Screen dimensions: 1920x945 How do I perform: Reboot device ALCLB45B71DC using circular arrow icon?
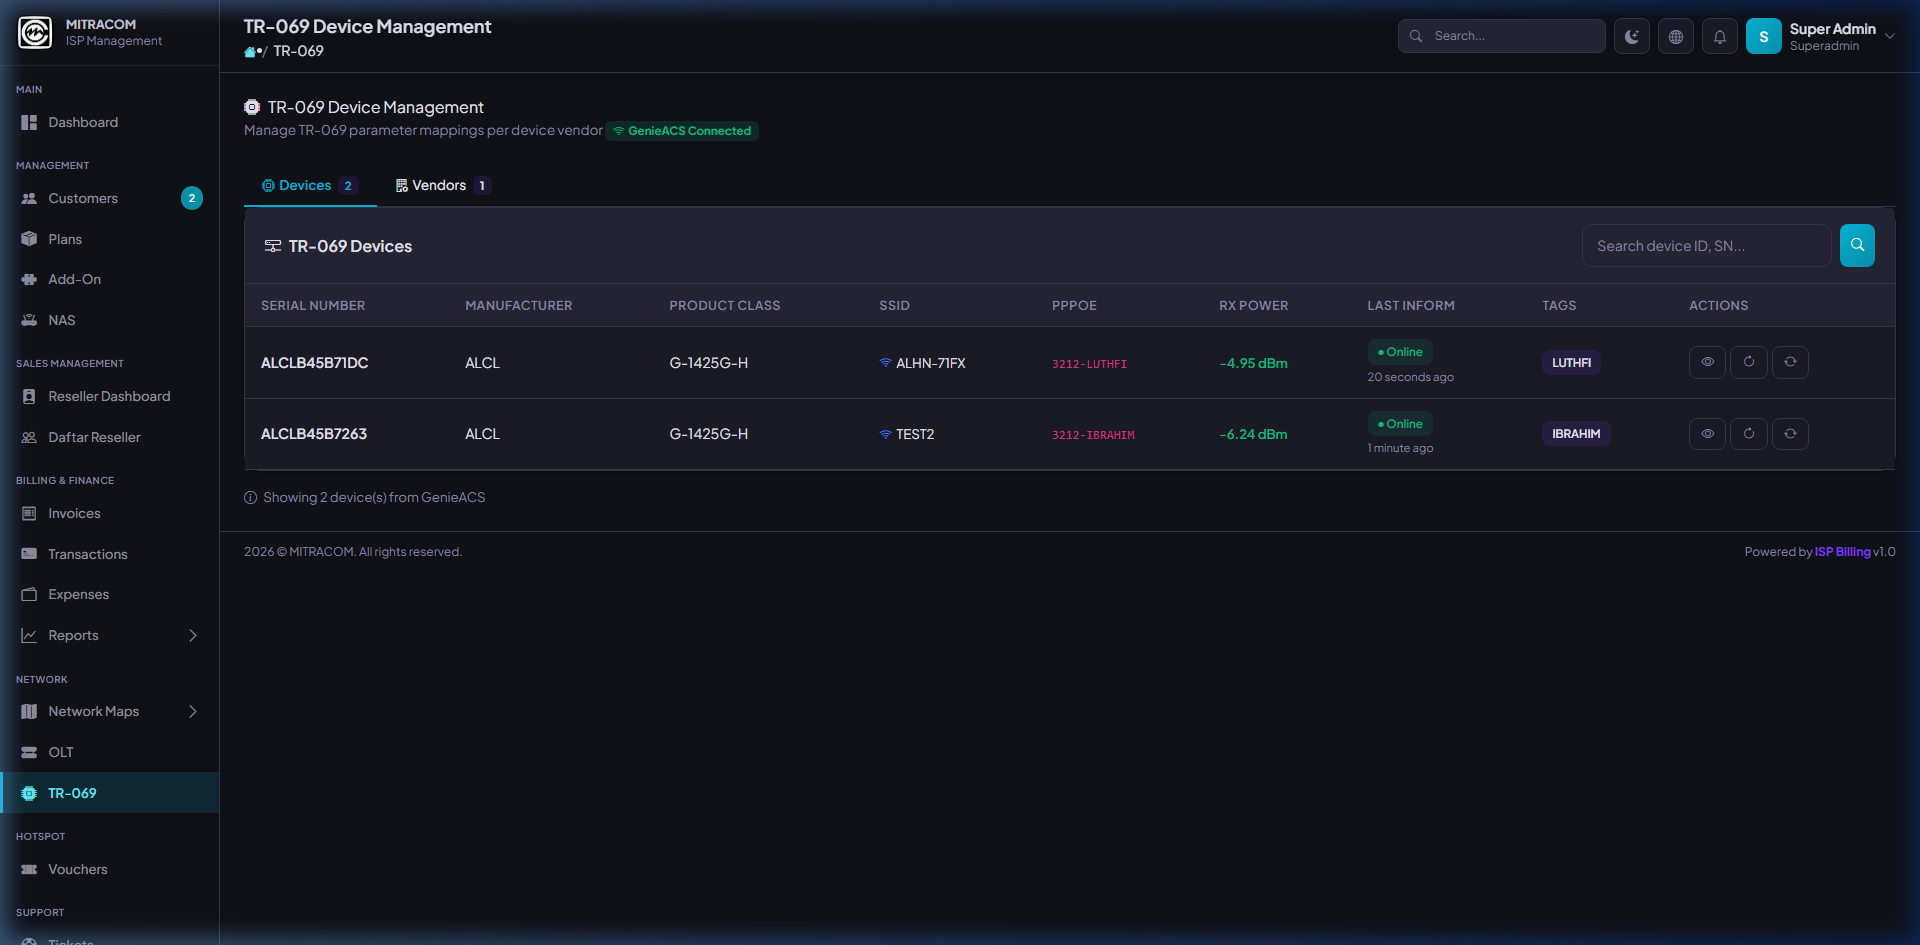[1748, 362]
